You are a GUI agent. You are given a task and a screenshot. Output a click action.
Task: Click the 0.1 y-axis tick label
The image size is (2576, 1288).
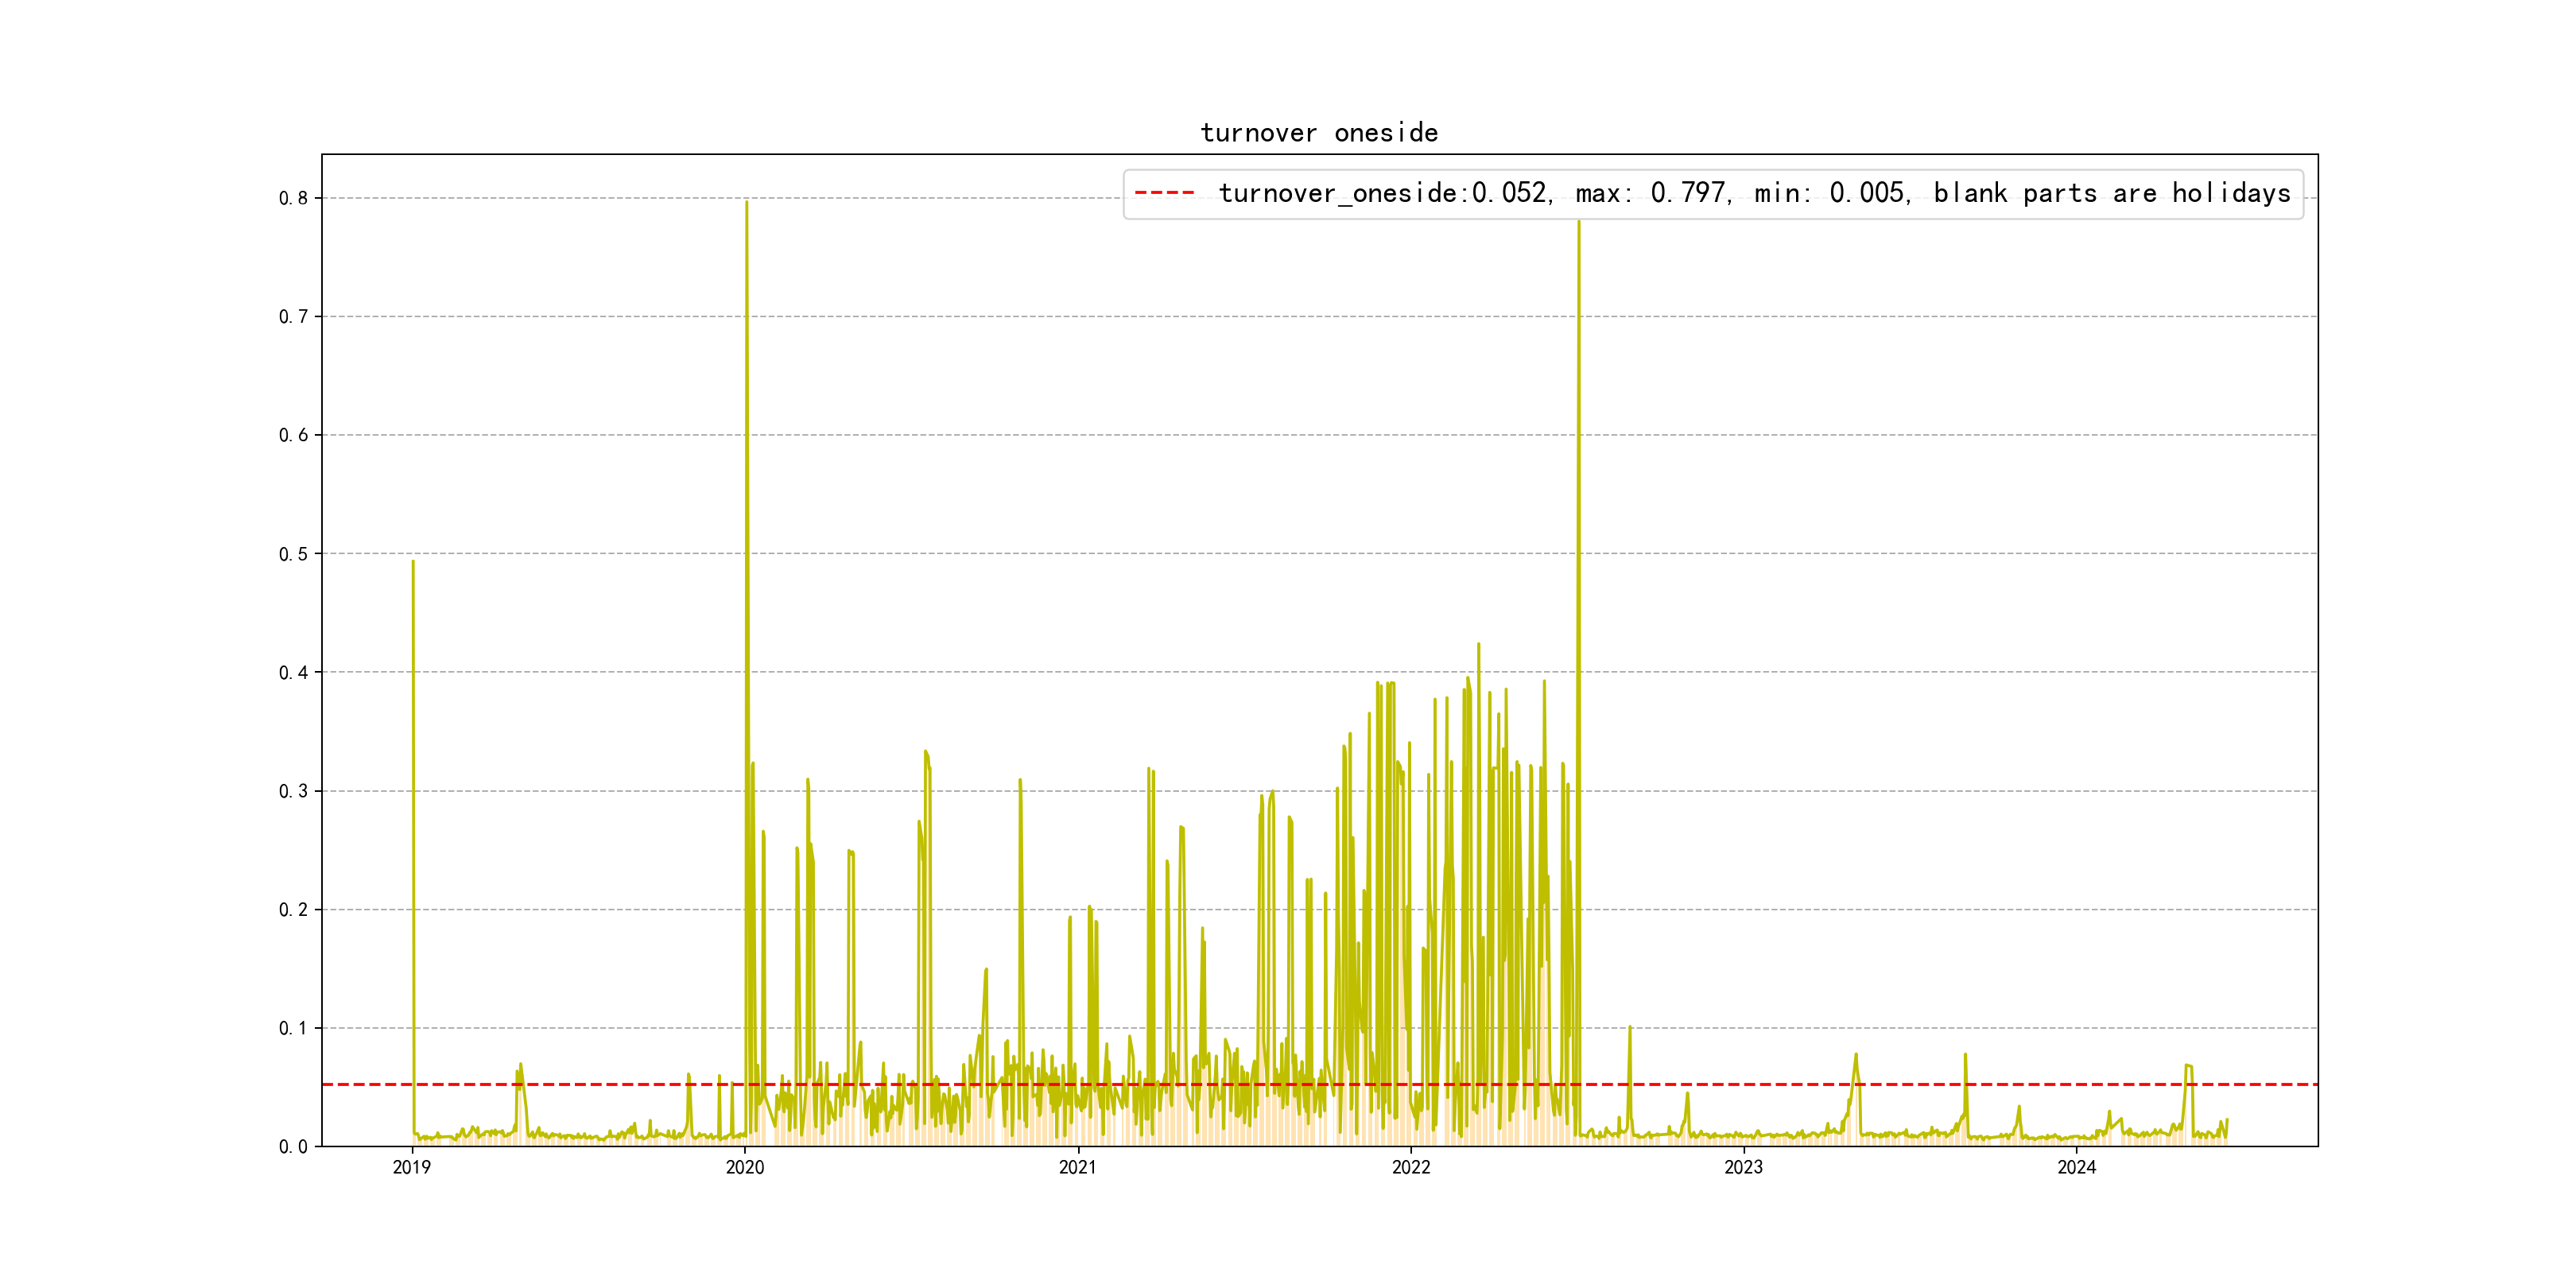(293, 1028)
